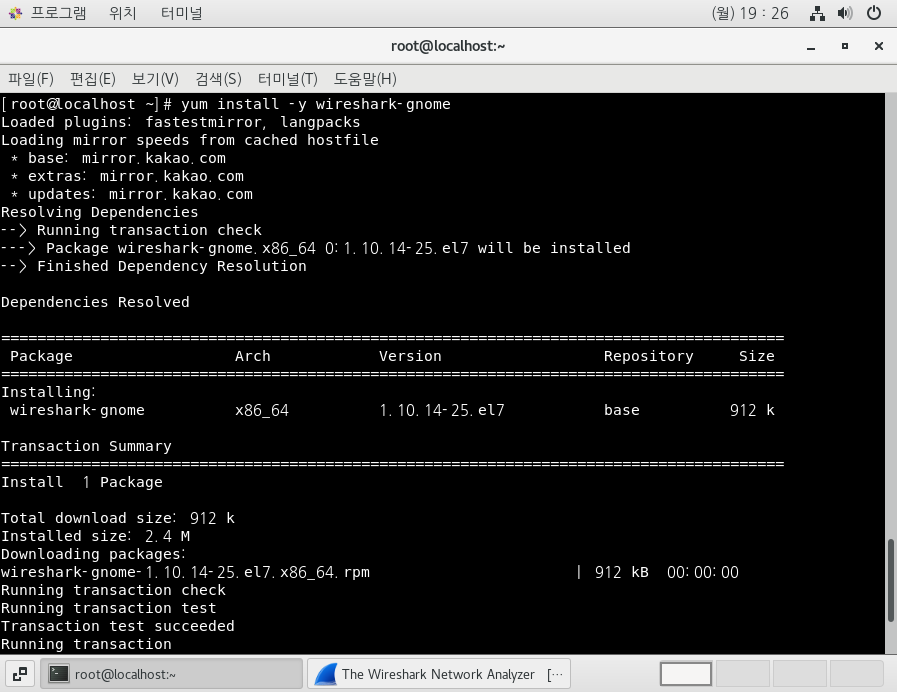Click the root@localhost:~ window title

click(448, 46)
